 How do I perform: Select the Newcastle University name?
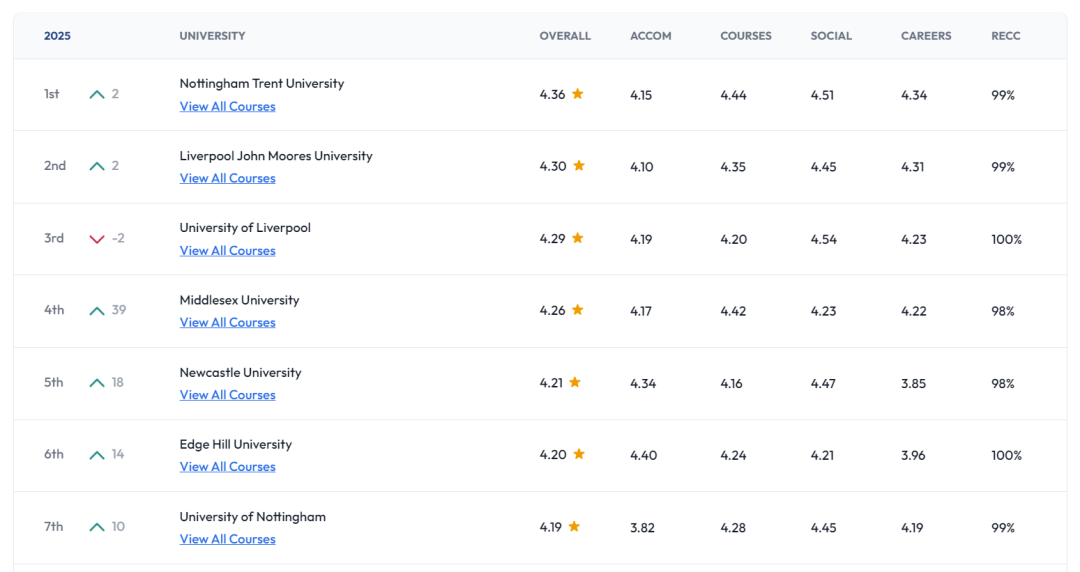pyautogui.click(x=240, y=372)
